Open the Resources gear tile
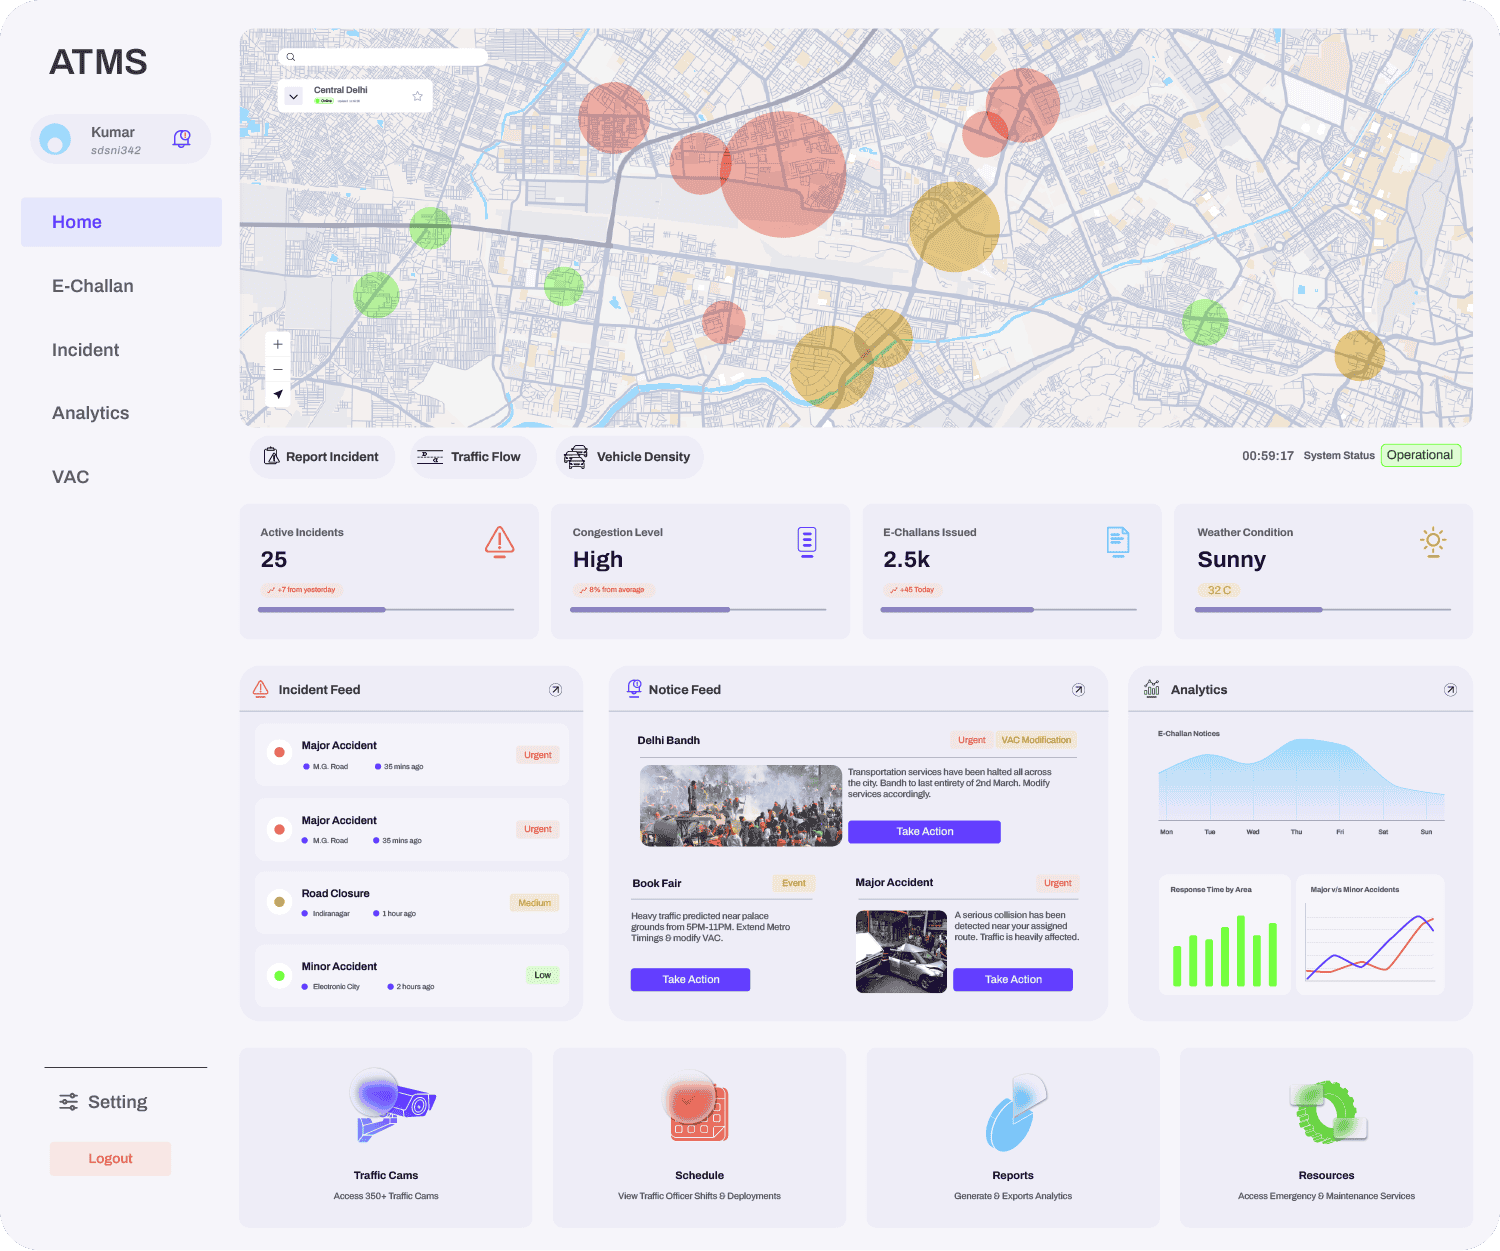The image size is (1500, 1251). [1326, 1137]
